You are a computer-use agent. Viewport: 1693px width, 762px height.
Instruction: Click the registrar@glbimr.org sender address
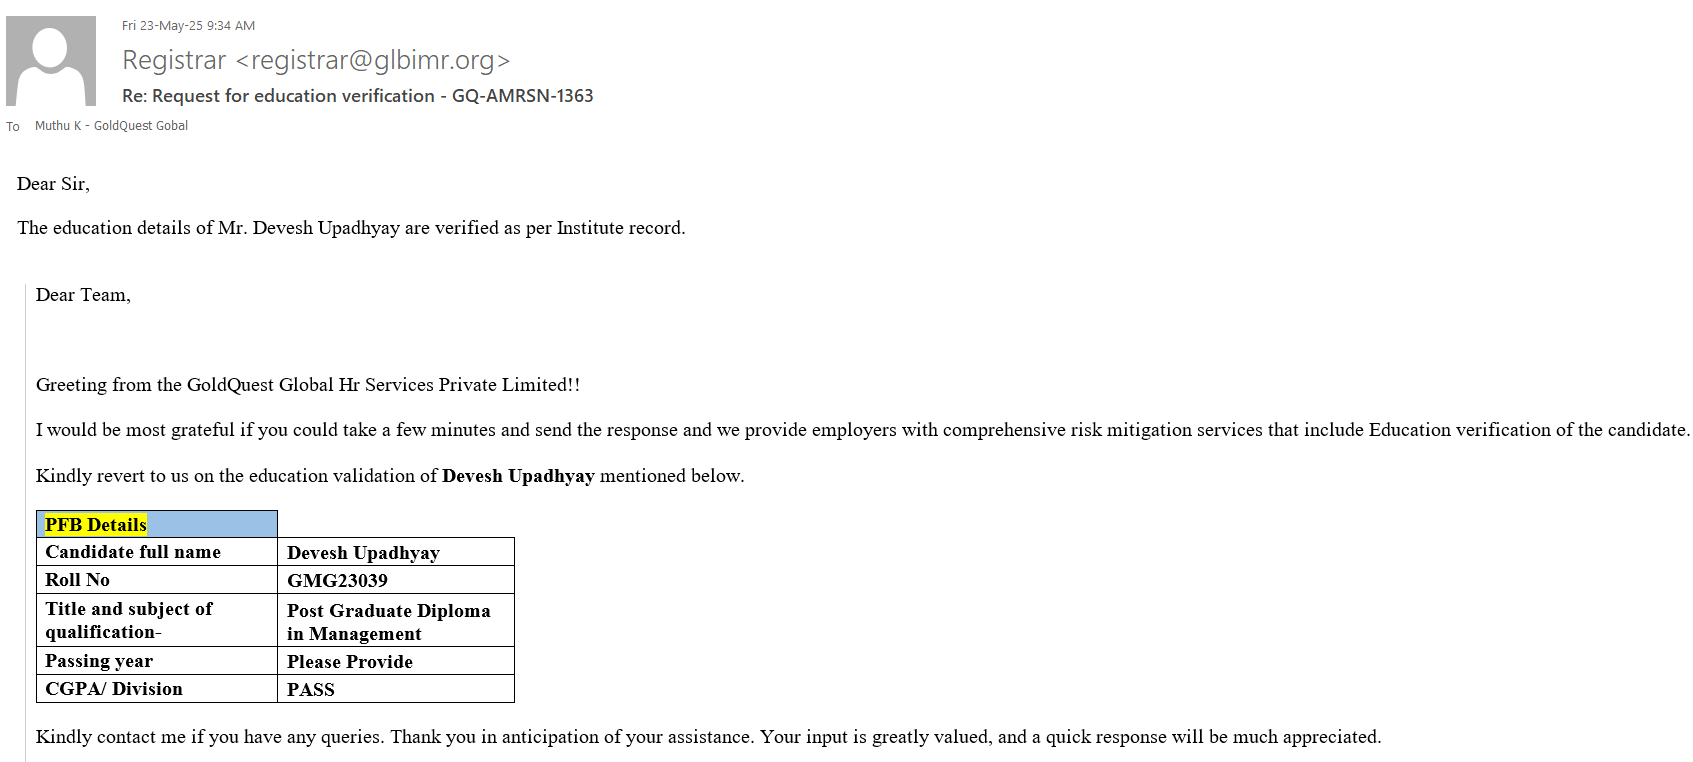(372, 61)
